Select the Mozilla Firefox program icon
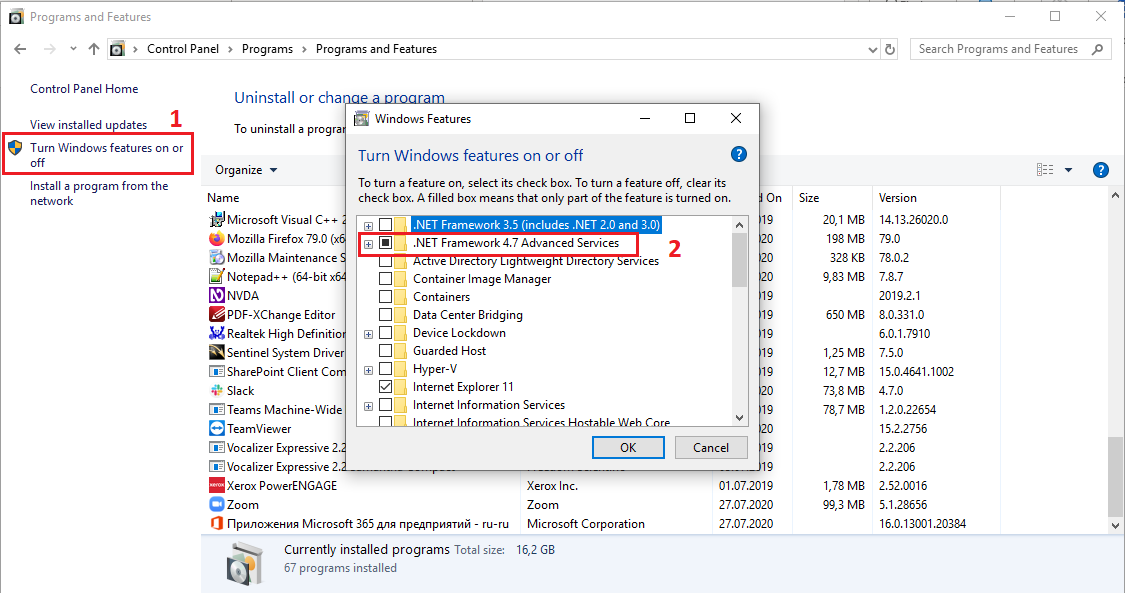Screen dimensions: 1125x593 click(217, 239)
